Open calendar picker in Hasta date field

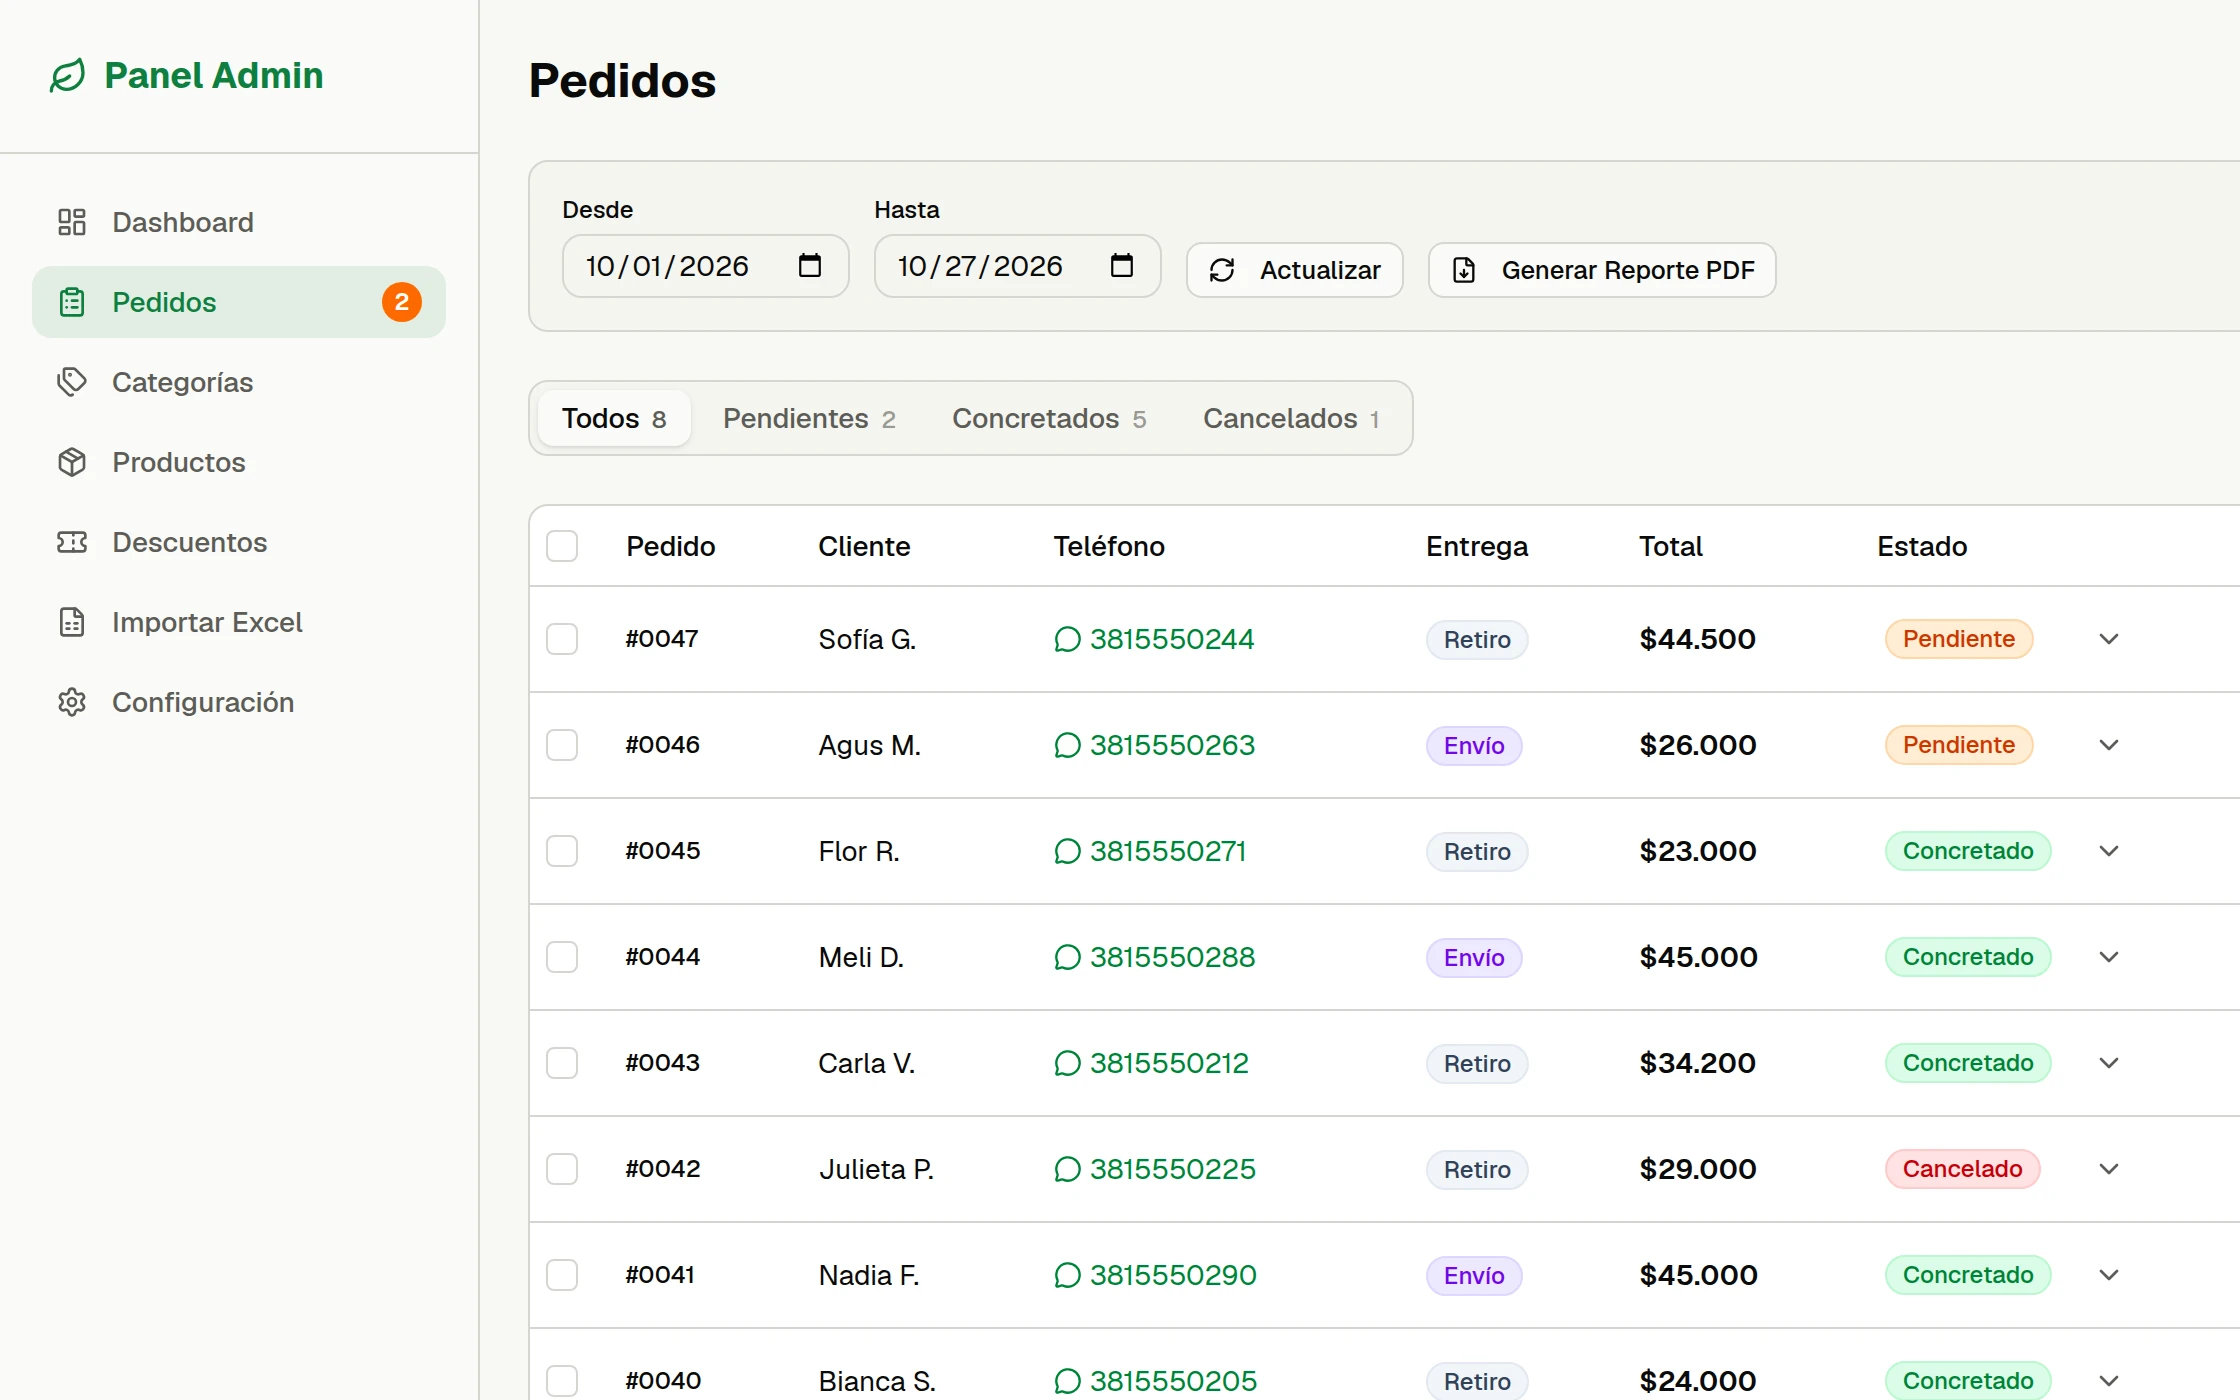[x=1122, y=266]
